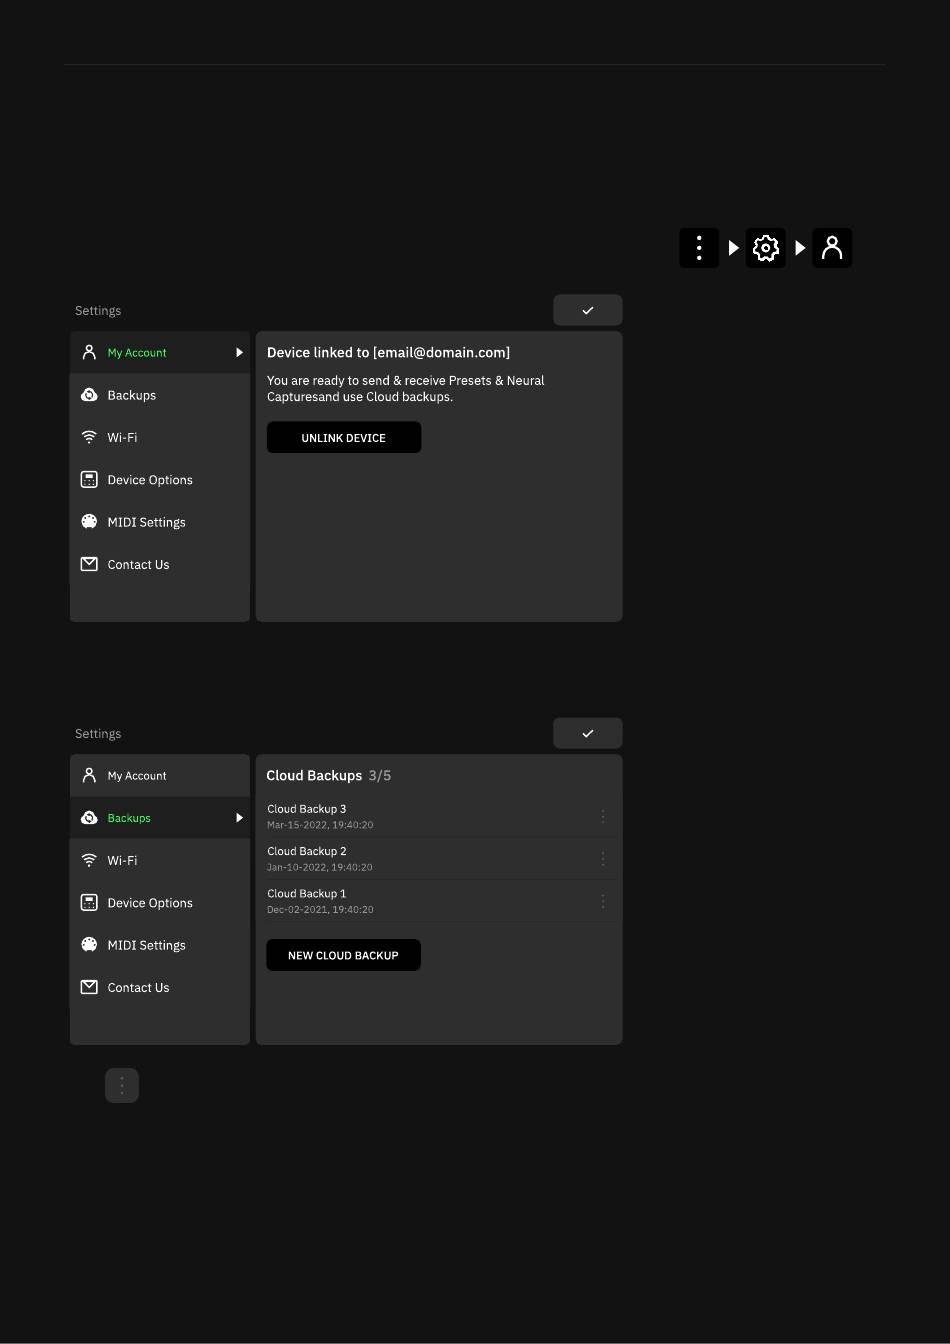Click the person icon at the breadcrumb end
The image size is (950, 1344).
[832, 248]
